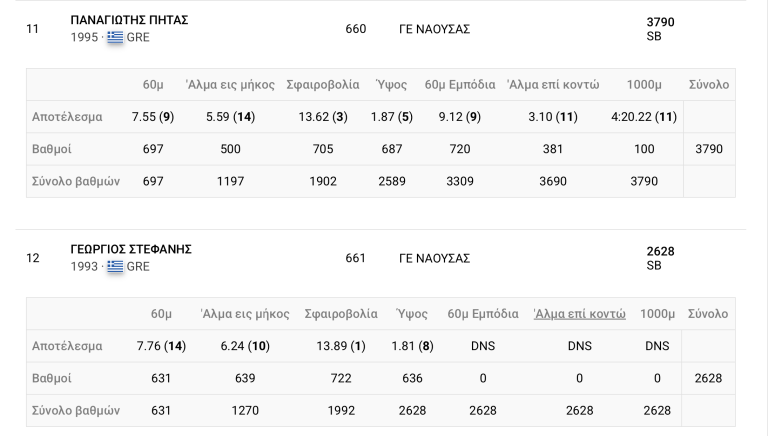Select the 'Άλμα επί κοντώ column header for athlete 11

pos(553,85)
